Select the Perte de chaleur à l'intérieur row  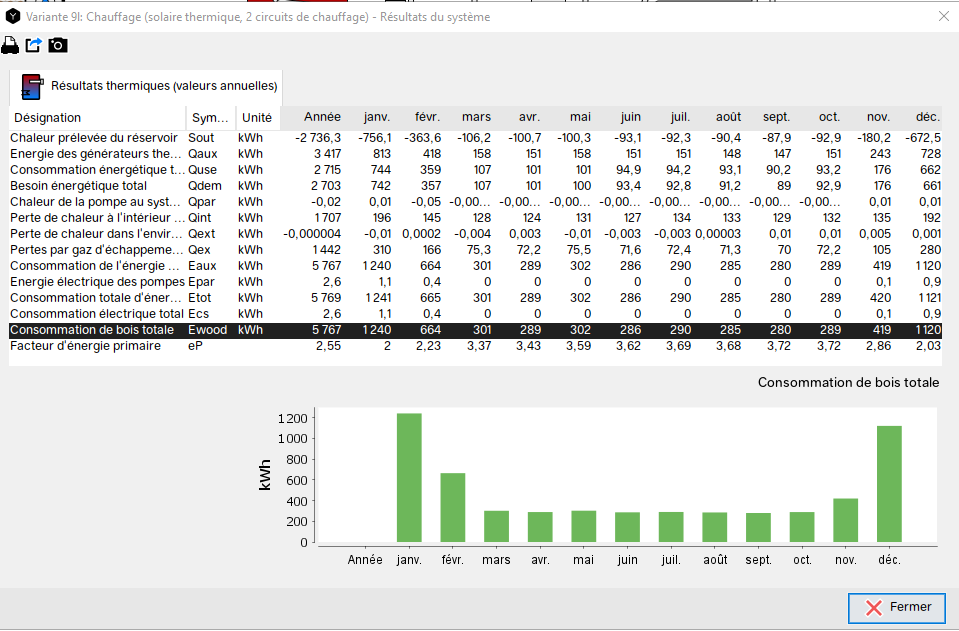(x=475, y=218)
